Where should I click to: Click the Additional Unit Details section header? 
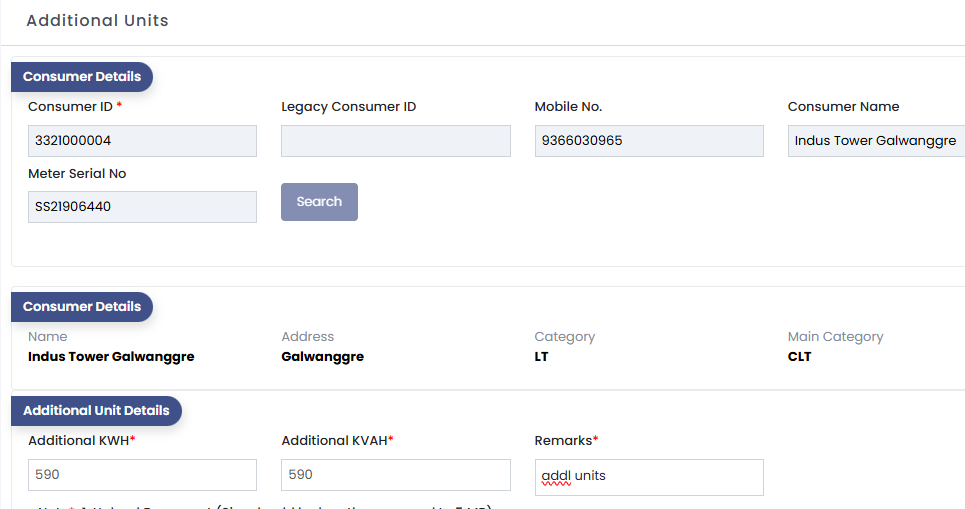(x=96, y=411)
